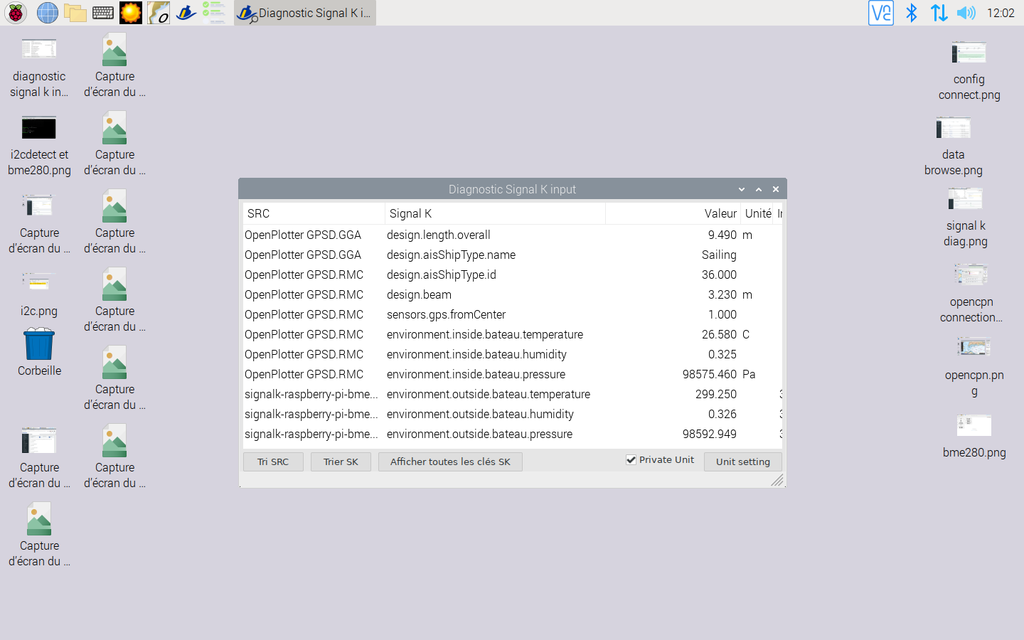This screenshot has width=1024, height=640.
Task: Toggle the Private Unit checkbox
Action: [x=631, y=460]
